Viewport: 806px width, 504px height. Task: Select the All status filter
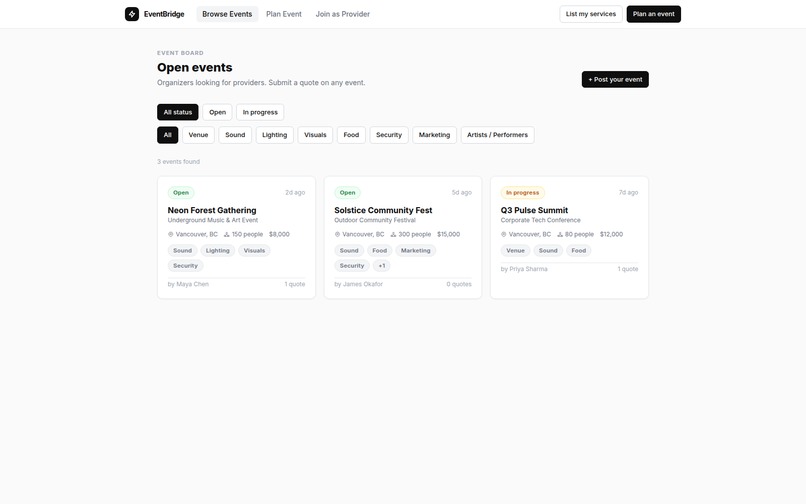[178, 112]
